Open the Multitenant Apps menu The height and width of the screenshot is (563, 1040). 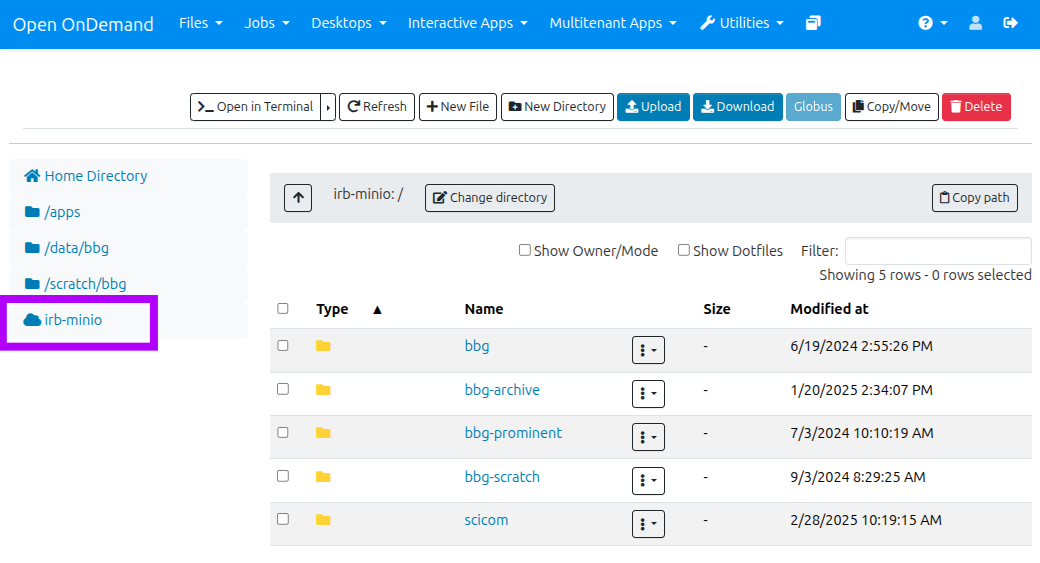(613, 23)
